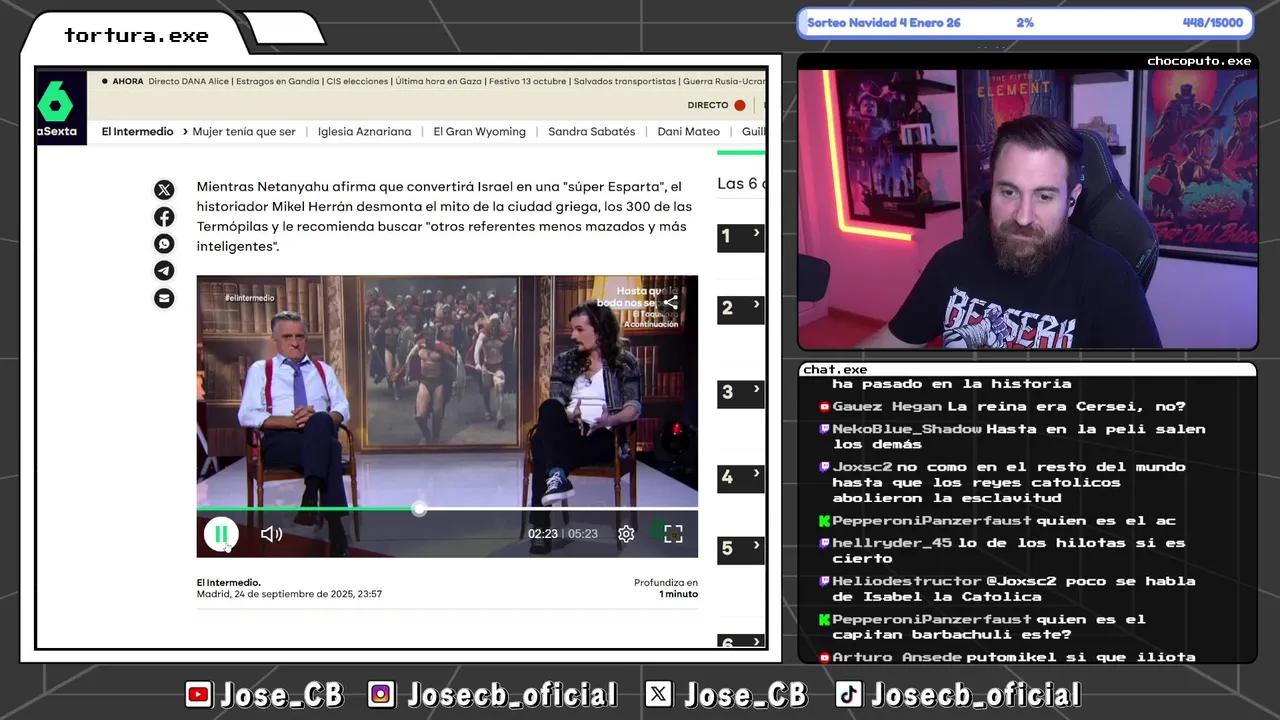Click chat user hellryder_45
1280x720 pixels.
892,543
